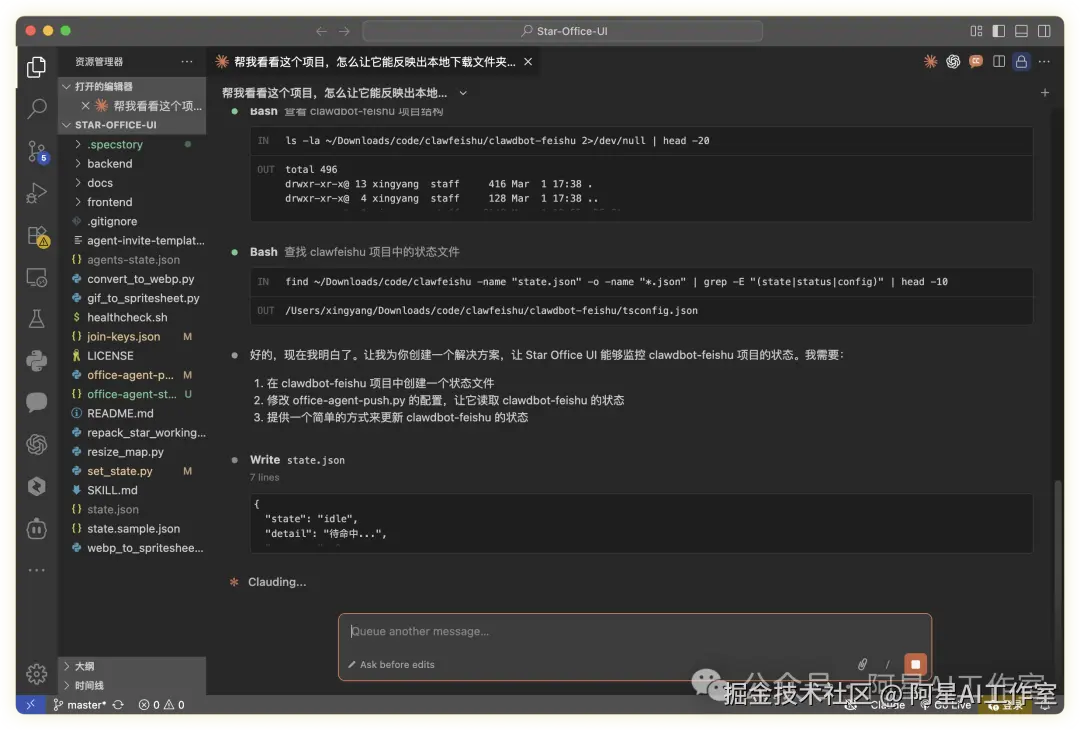Click the slash command button in input box
This screenshot has height=730, width=1080.
[888, 664]
